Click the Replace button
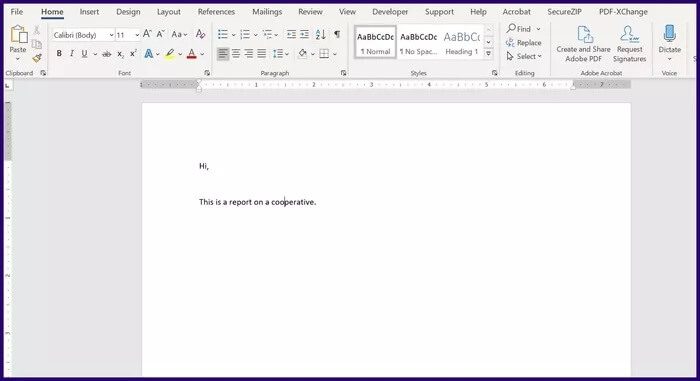Image resolution: width=700 pixels, height=381 pixels. click(524, 43)
